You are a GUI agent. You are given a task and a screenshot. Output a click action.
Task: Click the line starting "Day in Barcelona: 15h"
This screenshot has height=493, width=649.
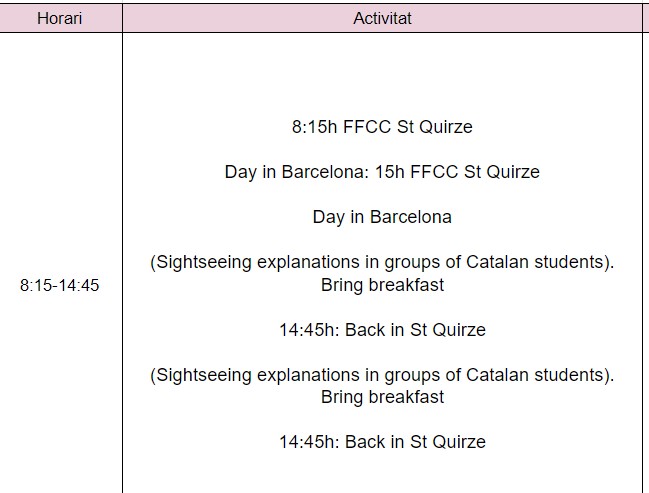[x=382, y=172]
